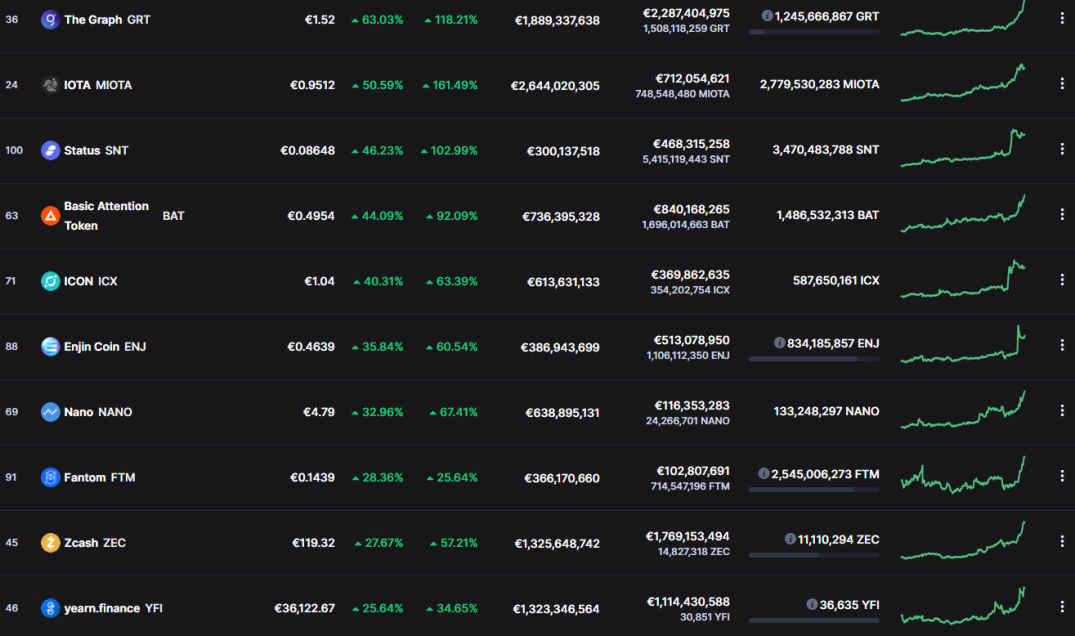Viewport: 1075px width, 636px height.
Task: Click GRT circulating supply progress bar
Action: [814, 32]
